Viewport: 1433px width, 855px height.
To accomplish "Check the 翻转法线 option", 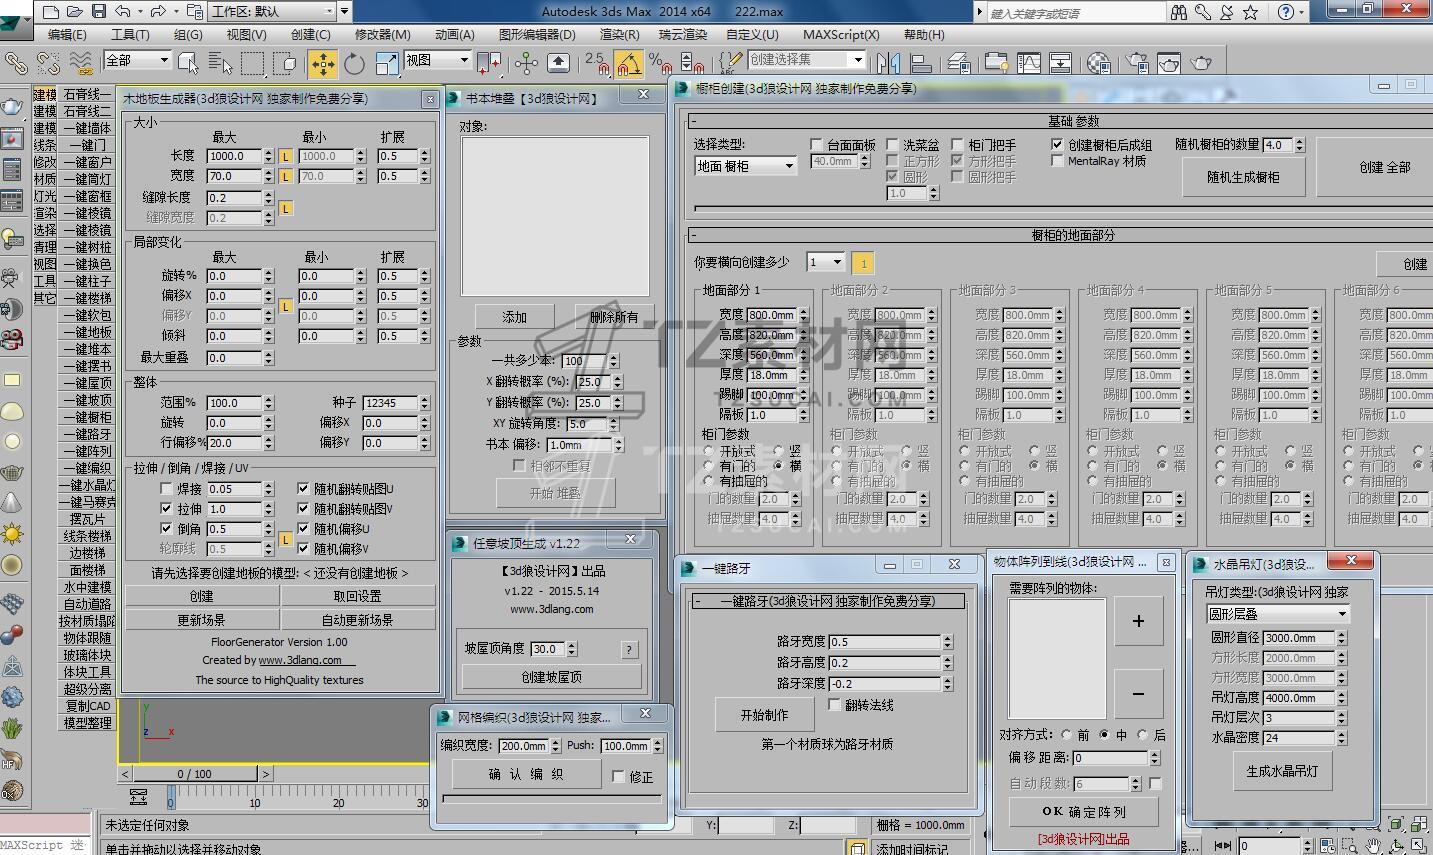I will [x=835, y=705].
